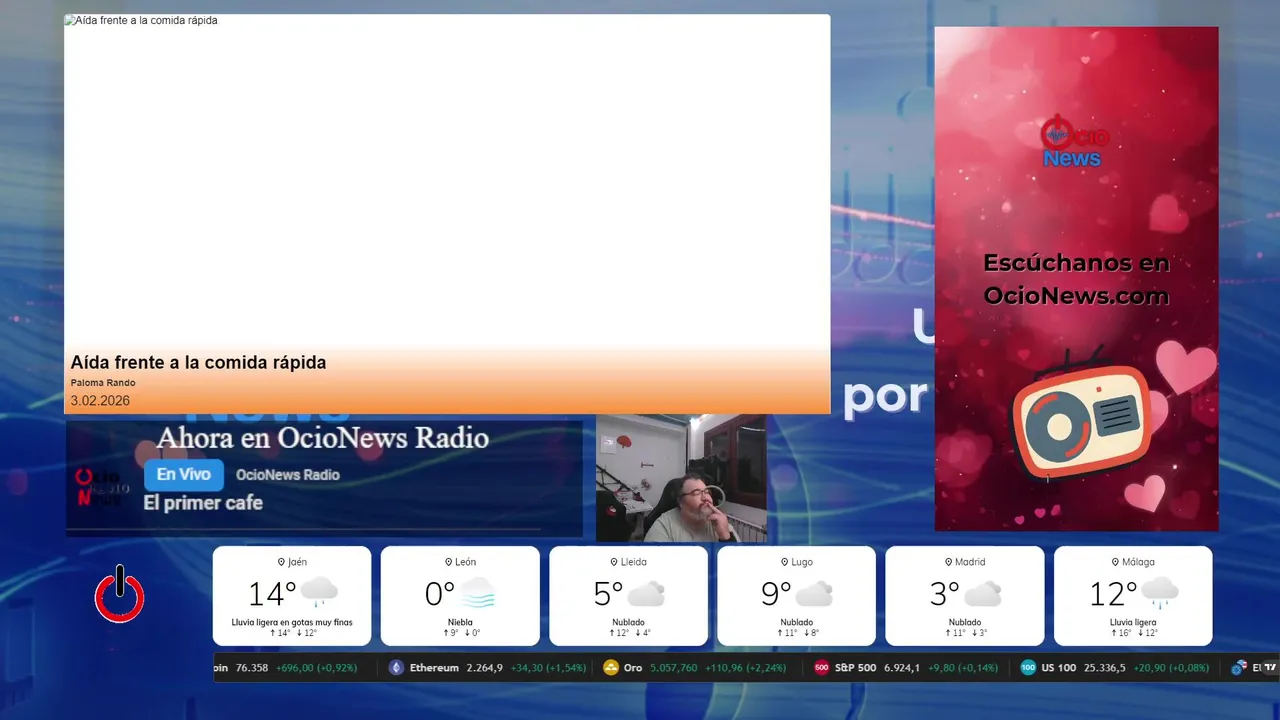The height and width of the screenshot is (720, 1280).
Task: Click the OcioNews logo on red banner
Action: pos(1074,142)
